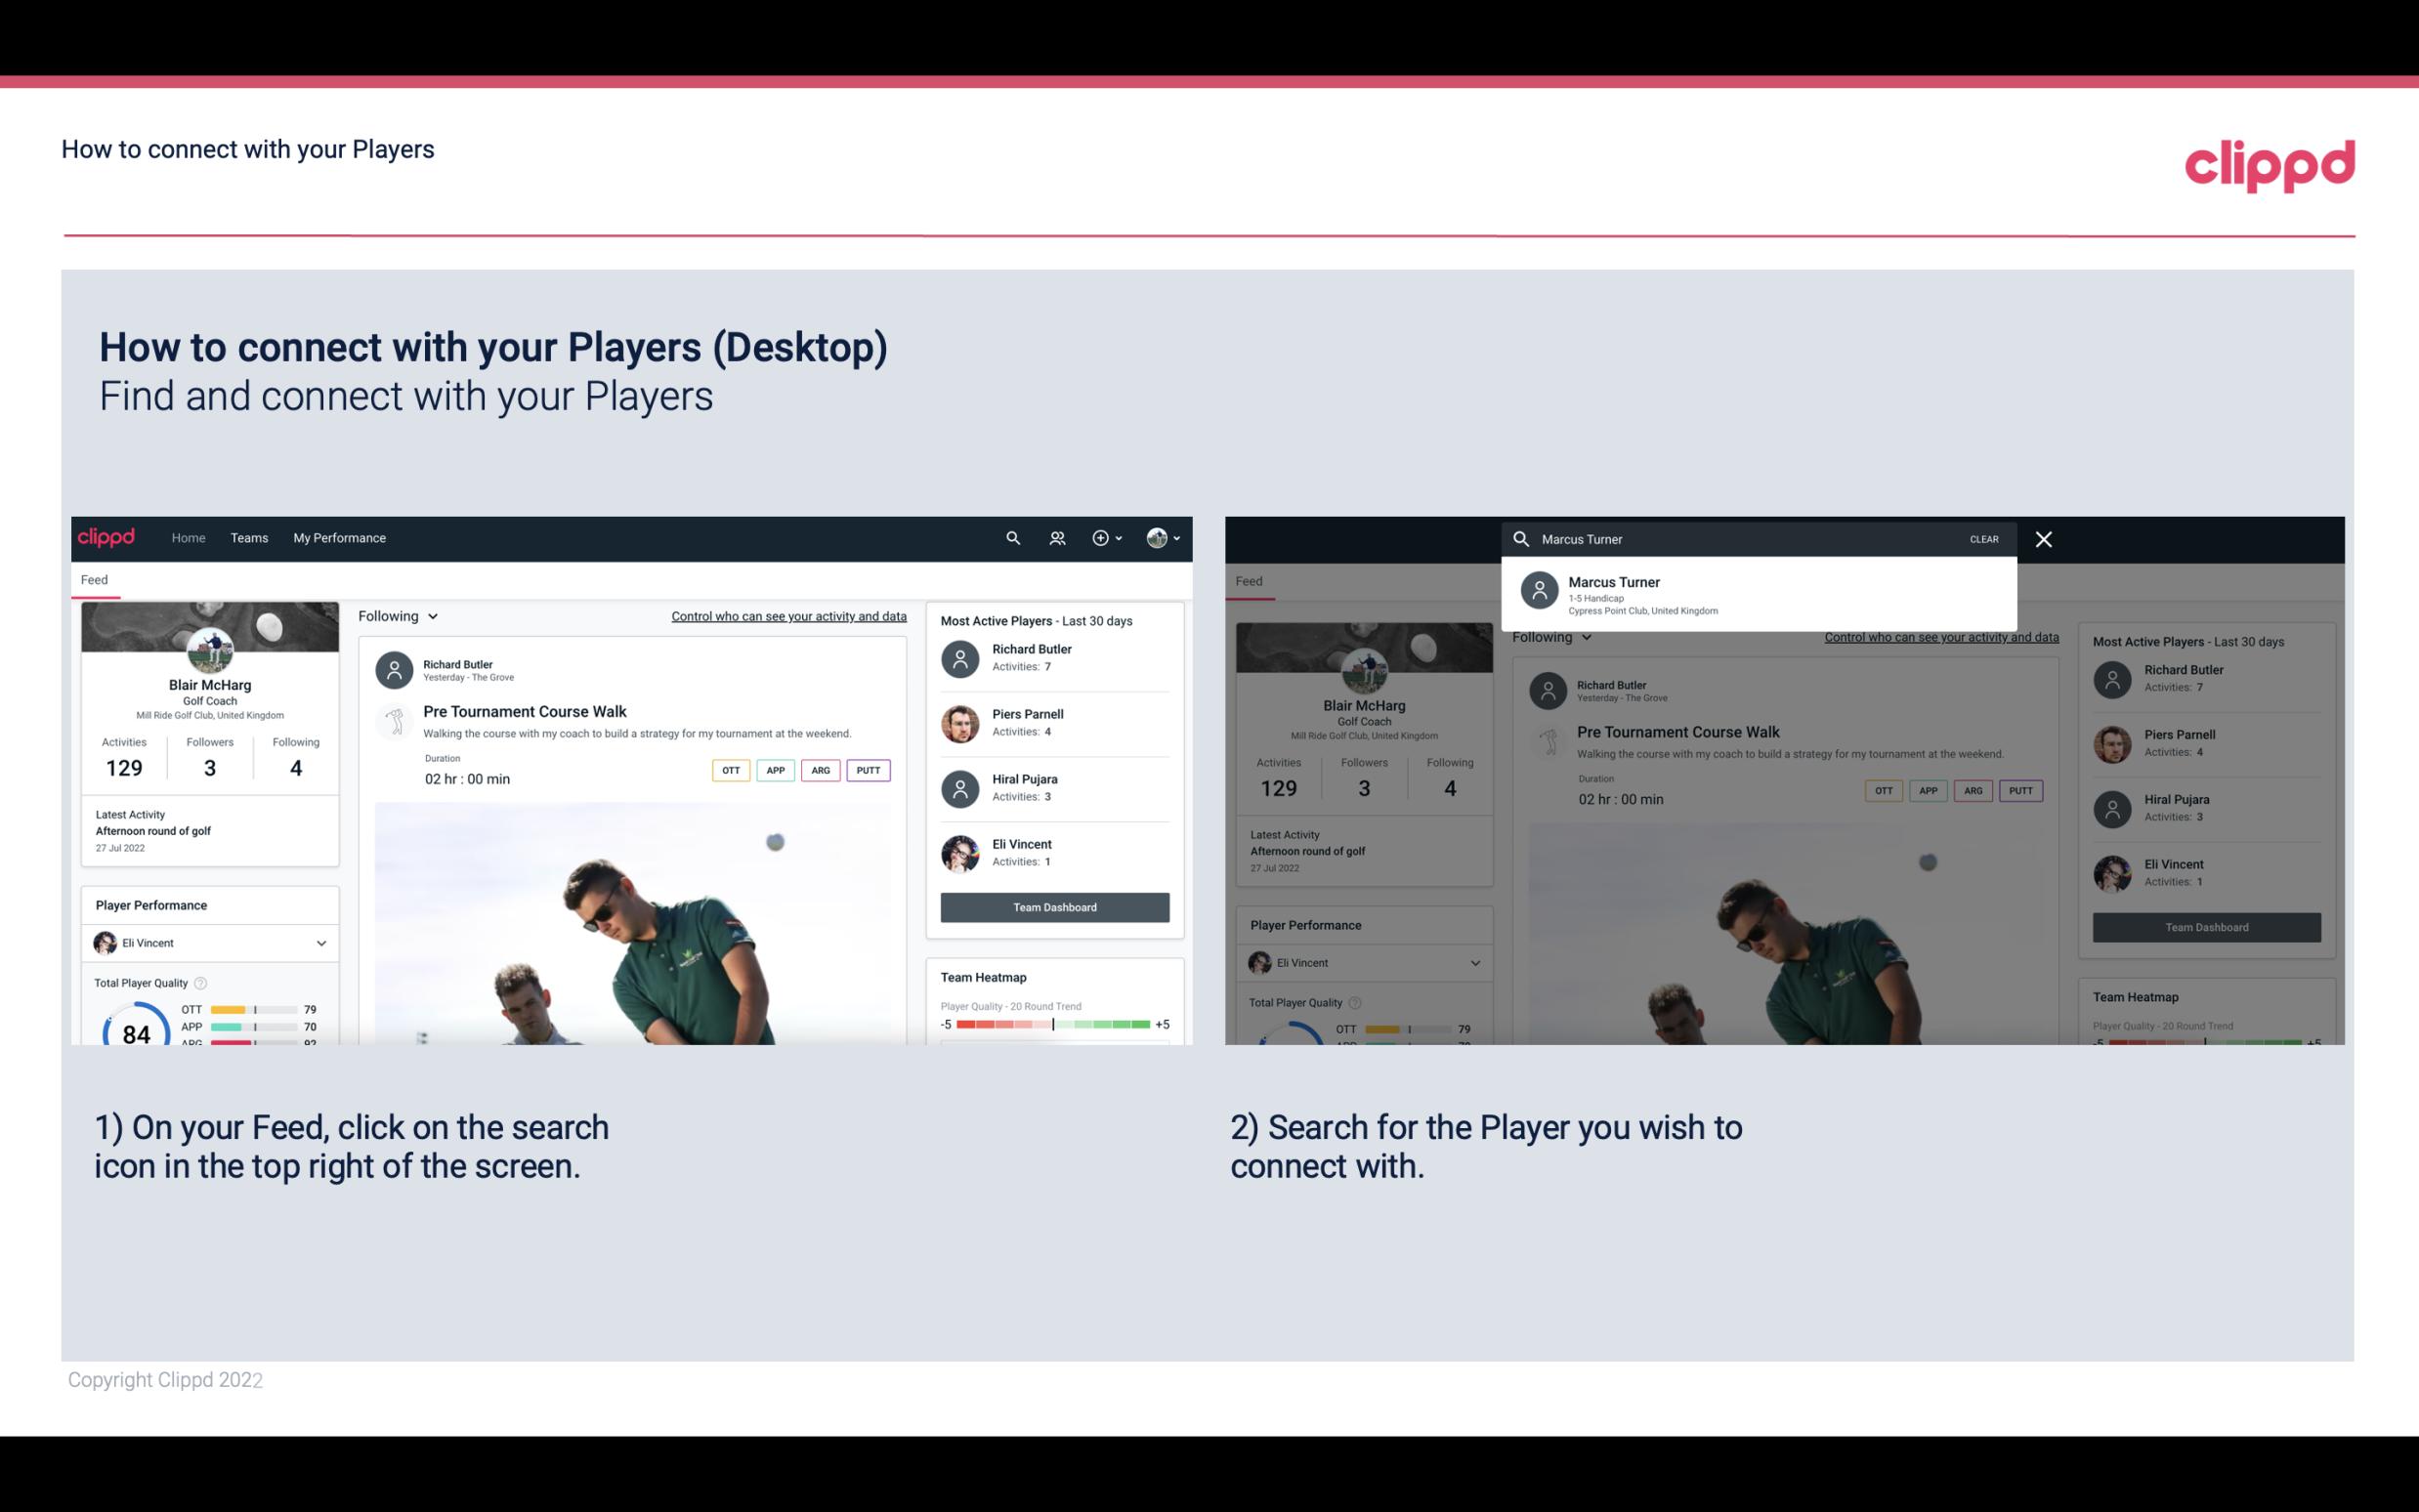
Task: Click the OTT performance tag icon
Action: click(728, 770)
